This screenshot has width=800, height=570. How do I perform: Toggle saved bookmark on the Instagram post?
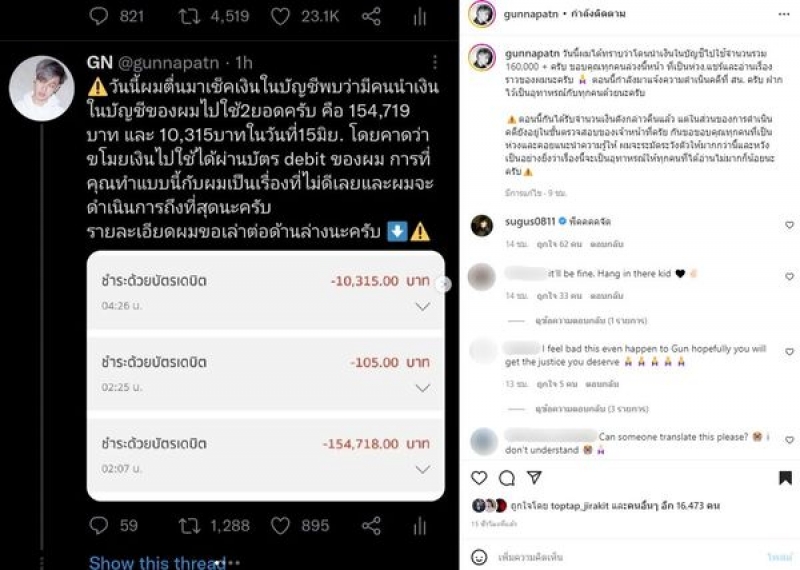coord(785,478)
